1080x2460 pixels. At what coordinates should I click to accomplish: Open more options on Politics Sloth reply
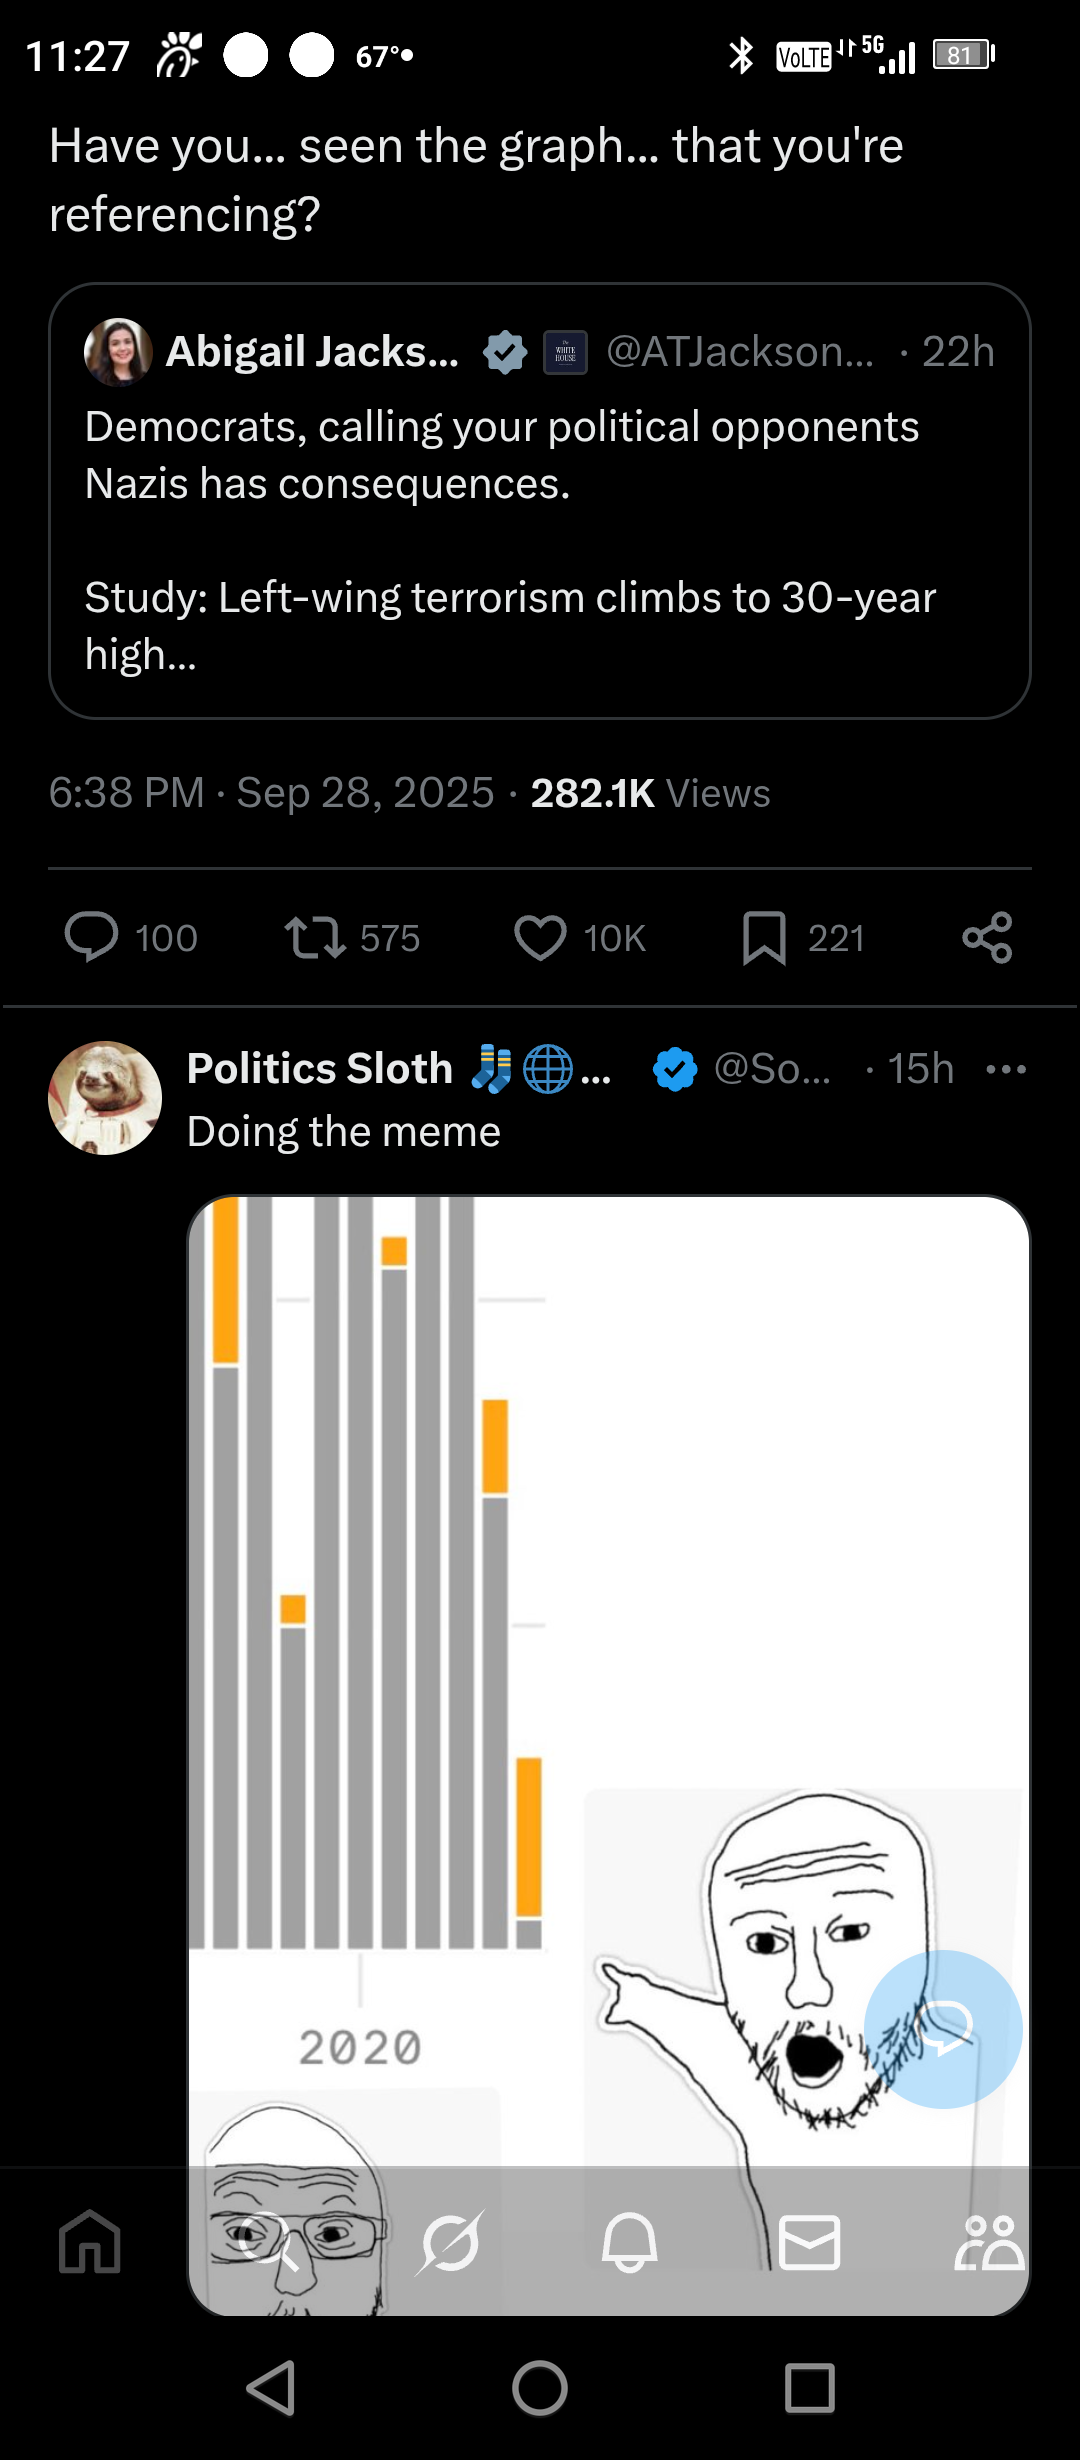(x=1005, y=1069)
